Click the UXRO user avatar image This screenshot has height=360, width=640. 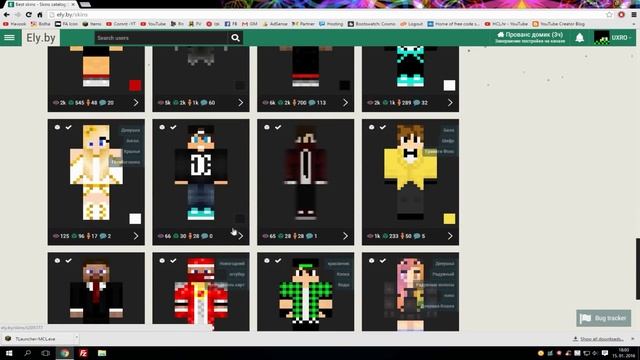point(601,38)
